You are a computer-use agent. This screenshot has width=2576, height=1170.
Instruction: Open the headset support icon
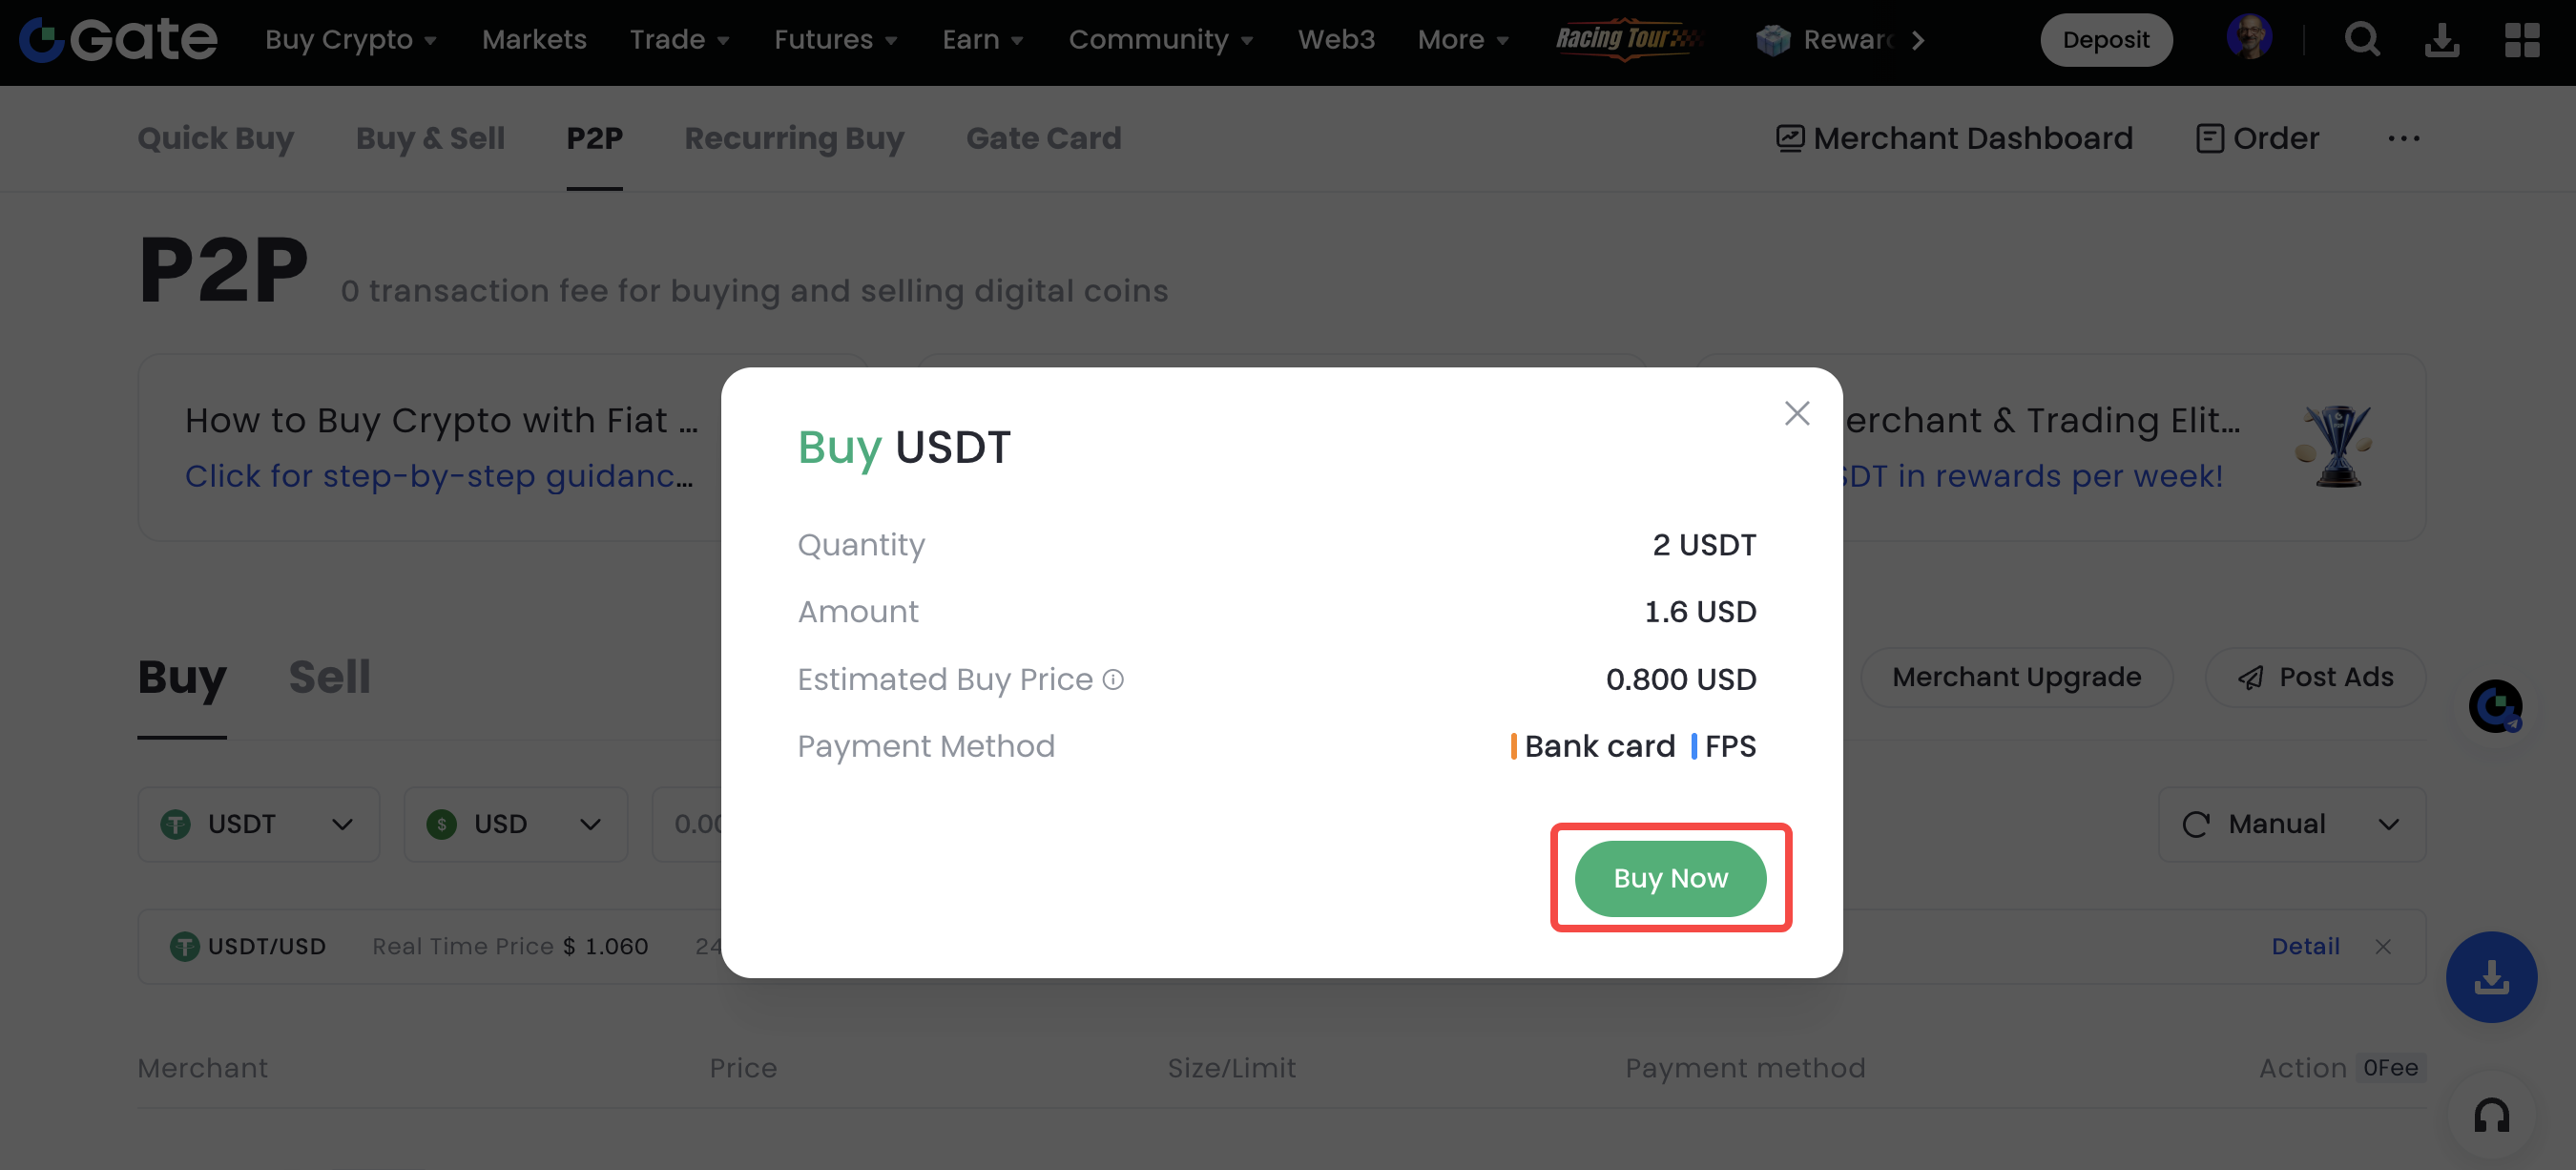pos(2491,1115)
